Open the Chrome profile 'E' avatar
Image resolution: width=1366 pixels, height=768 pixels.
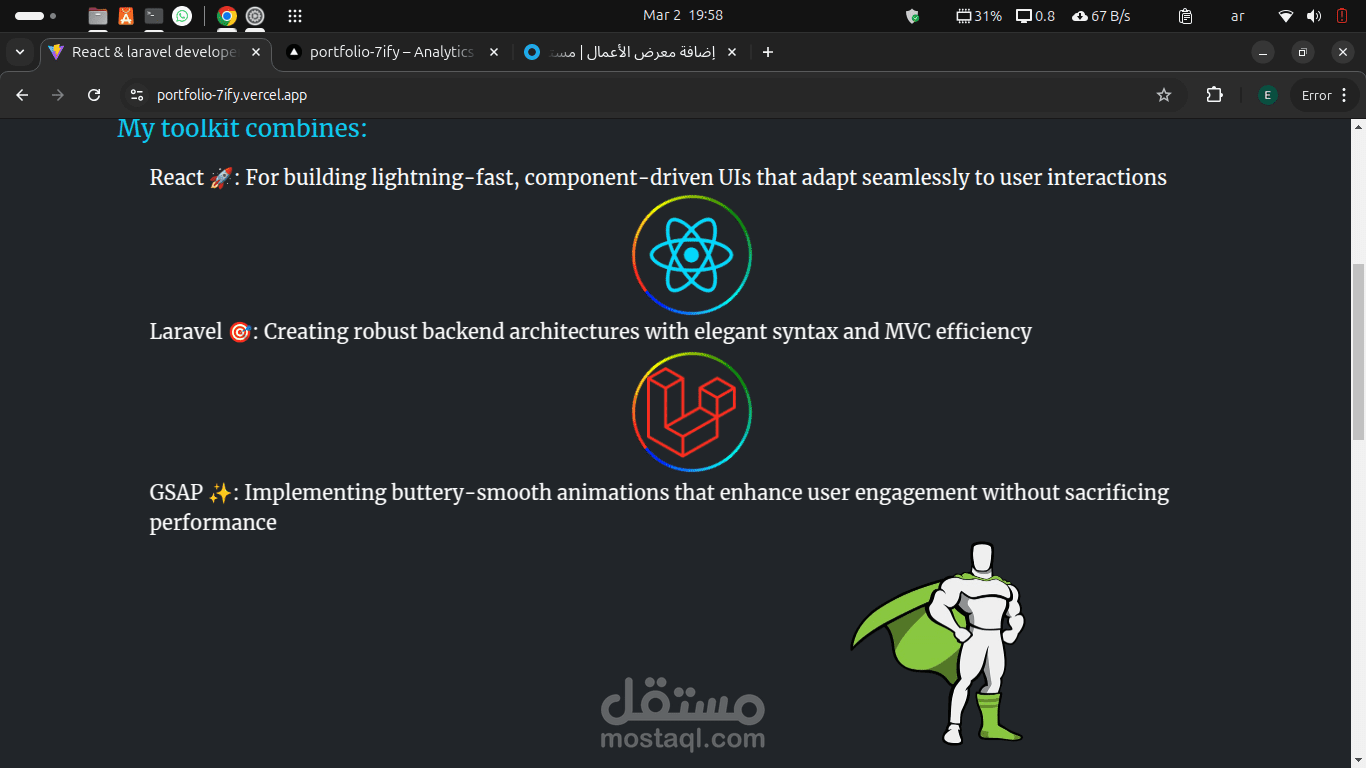click(x=1267, y=95)
